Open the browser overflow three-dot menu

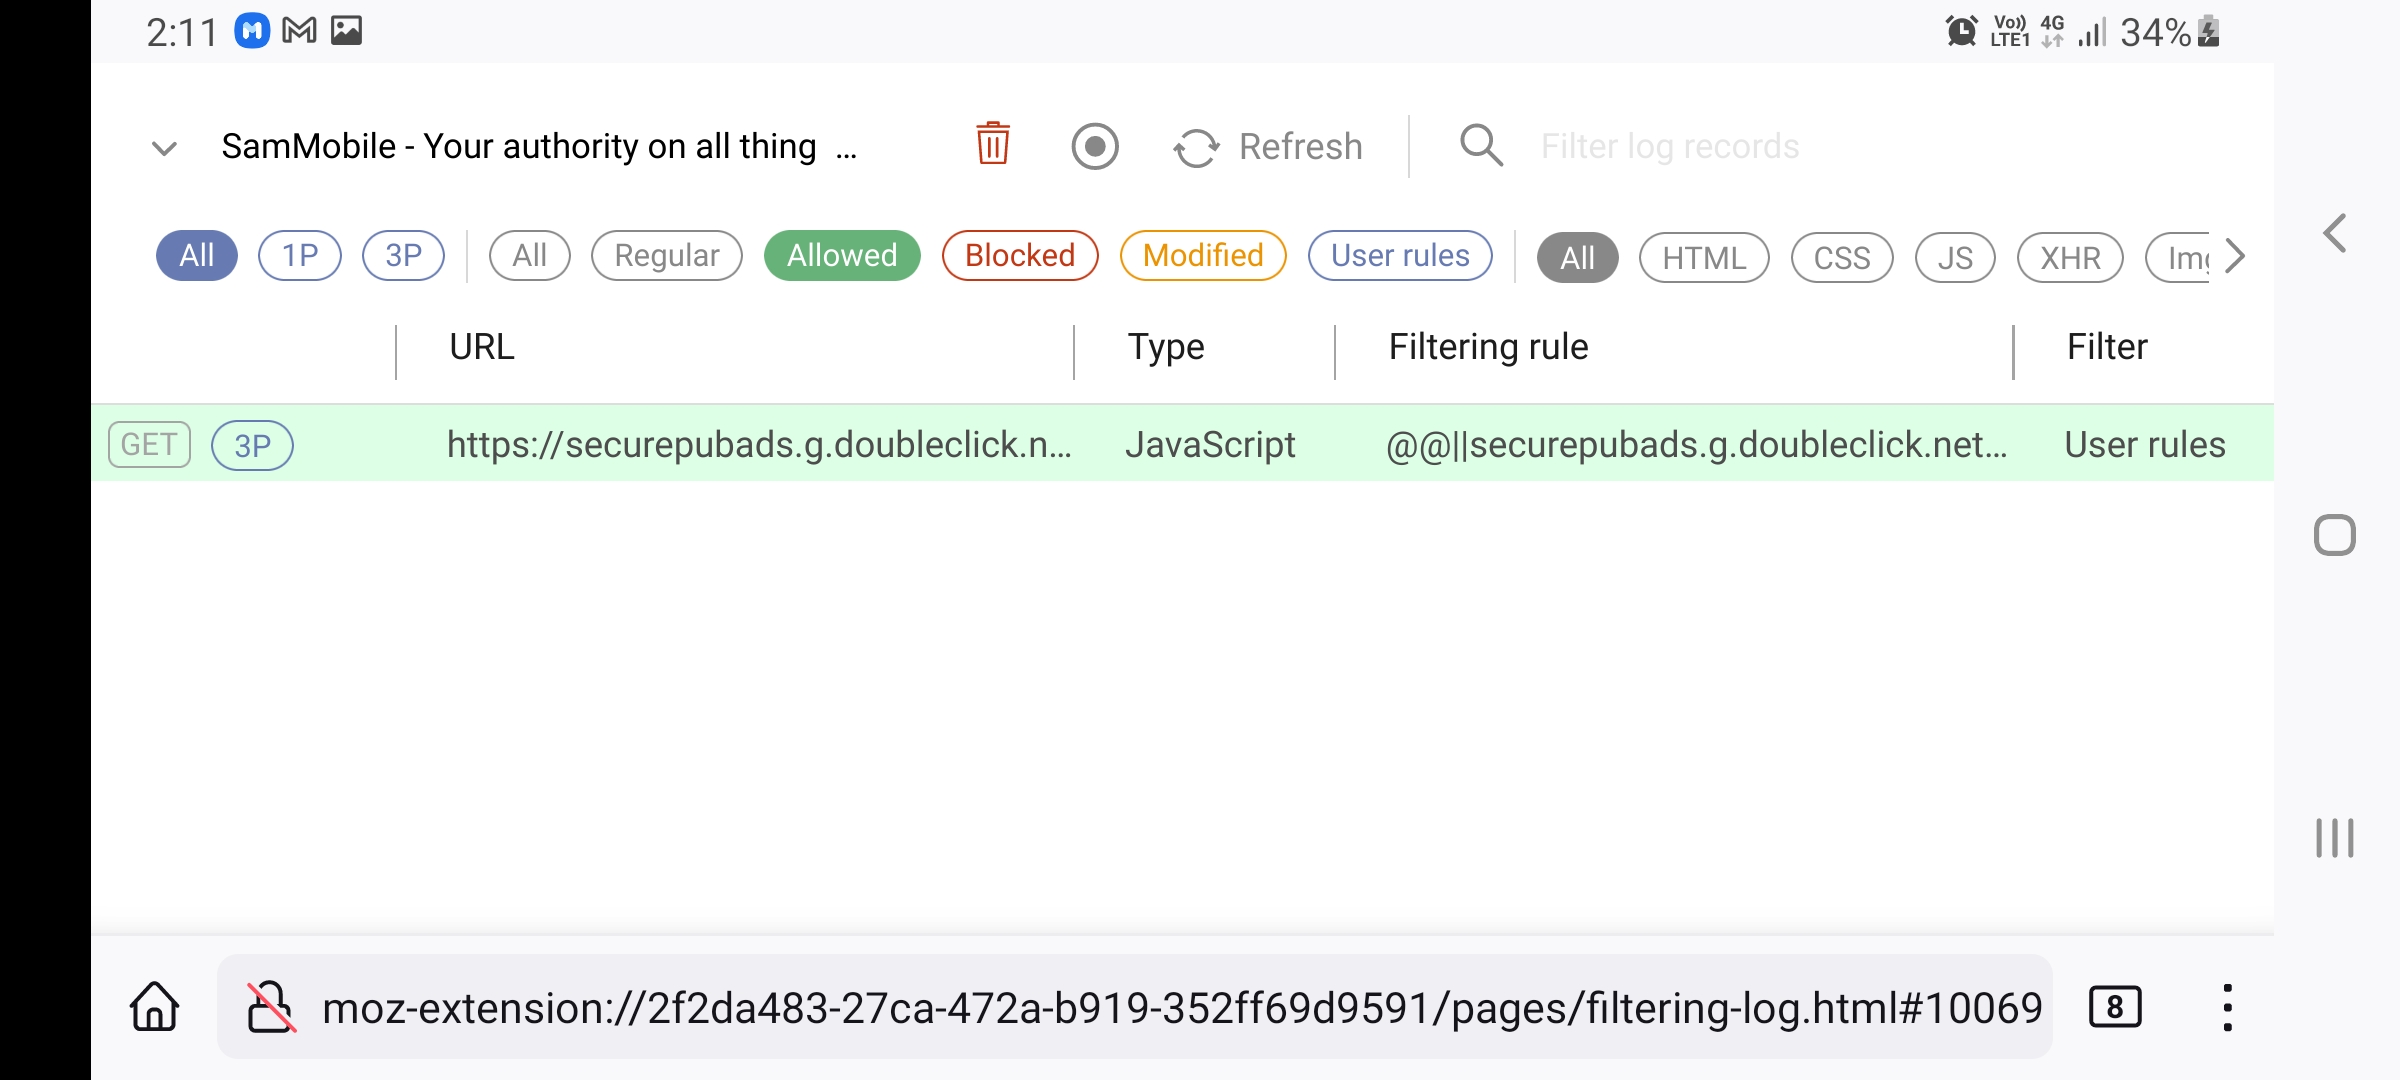point(2227,1007)
